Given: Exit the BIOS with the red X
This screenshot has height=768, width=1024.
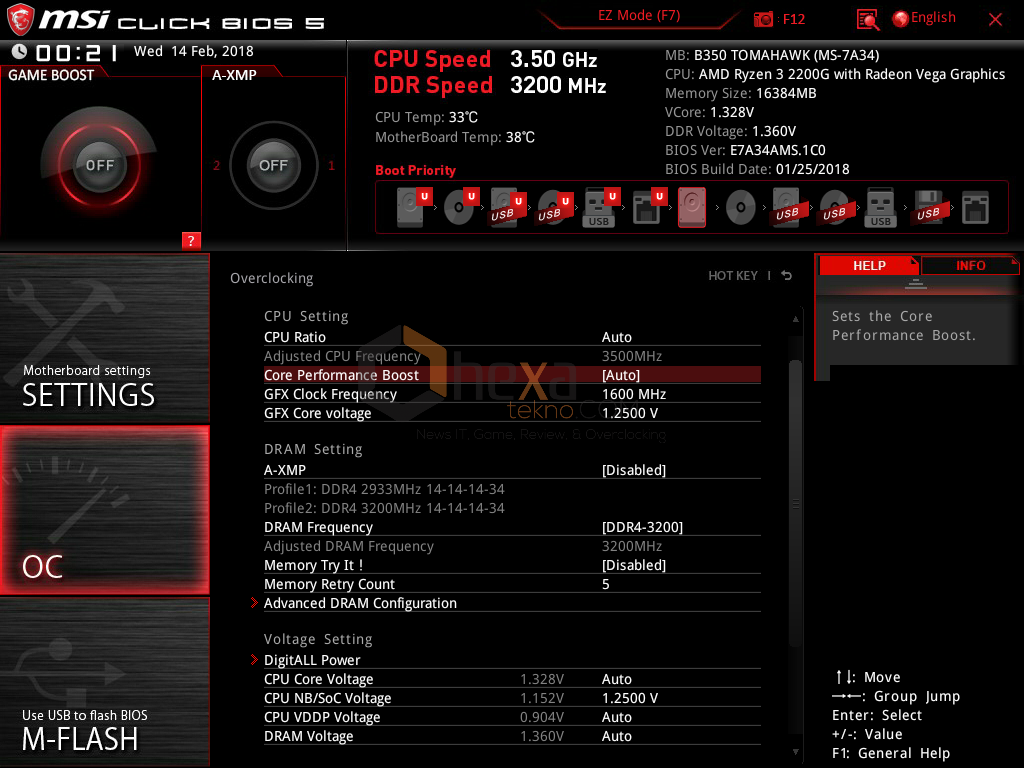Looking at the screenshot, I should 995,20.
